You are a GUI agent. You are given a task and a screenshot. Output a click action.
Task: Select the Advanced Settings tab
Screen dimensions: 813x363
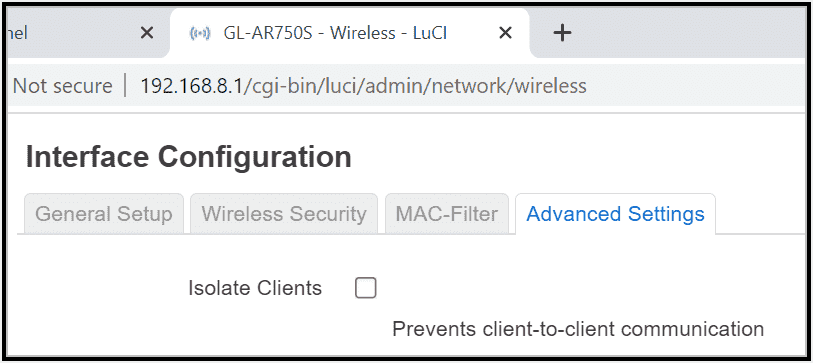615,214
